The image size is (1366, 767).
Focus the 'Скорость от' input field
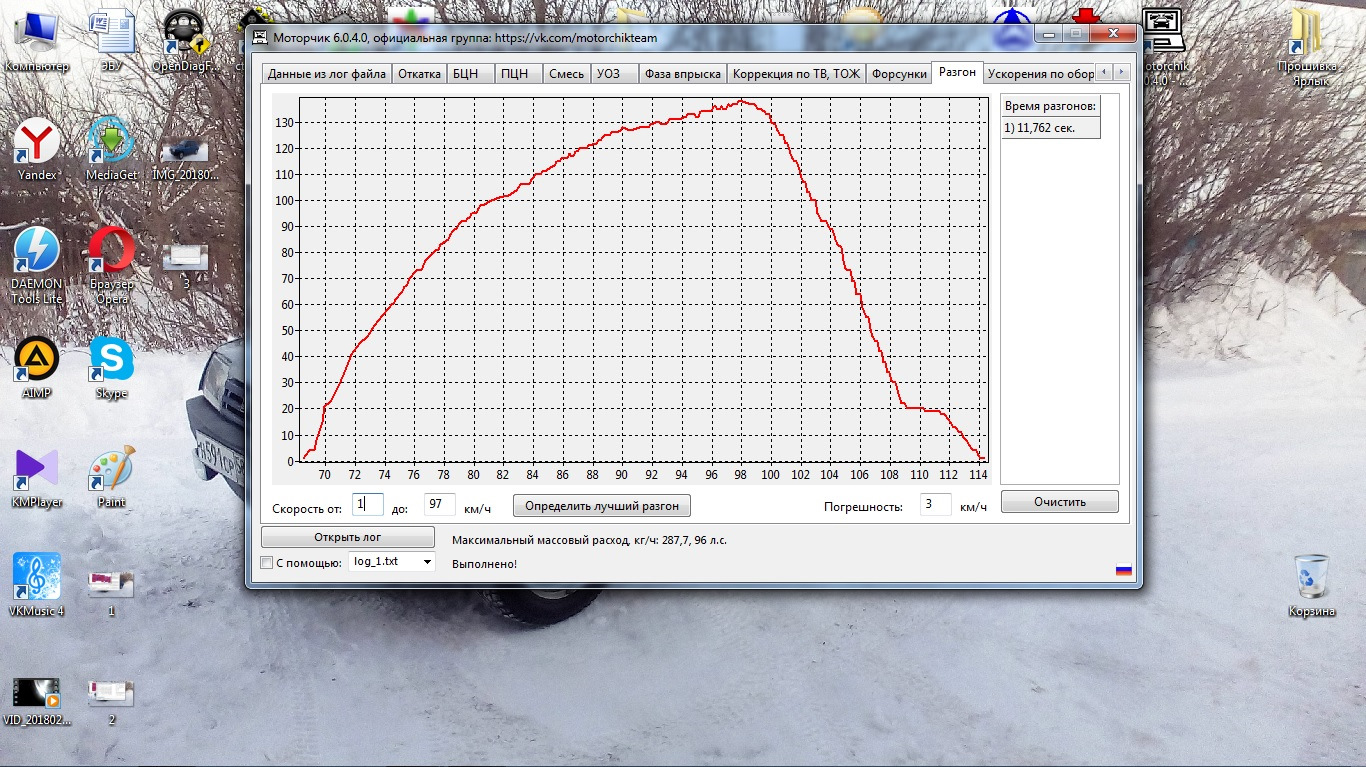coord(368,505)
